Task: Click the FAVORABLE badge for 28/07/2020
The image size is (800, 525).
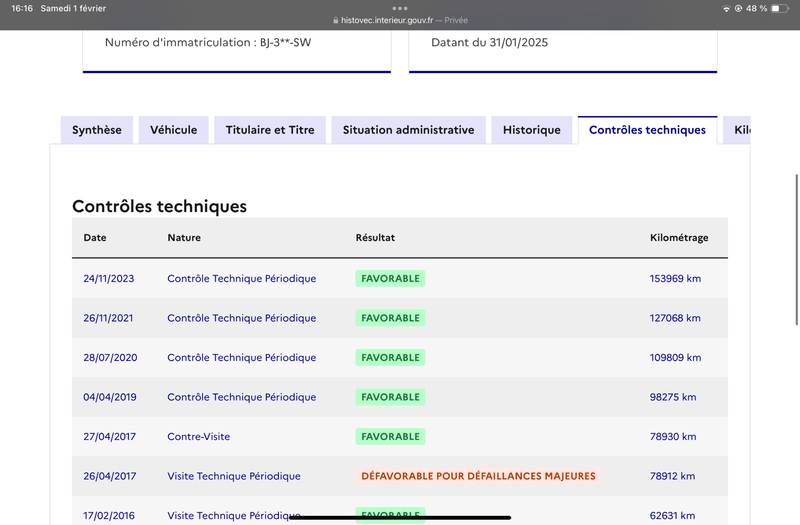Action: coord(390,358)
